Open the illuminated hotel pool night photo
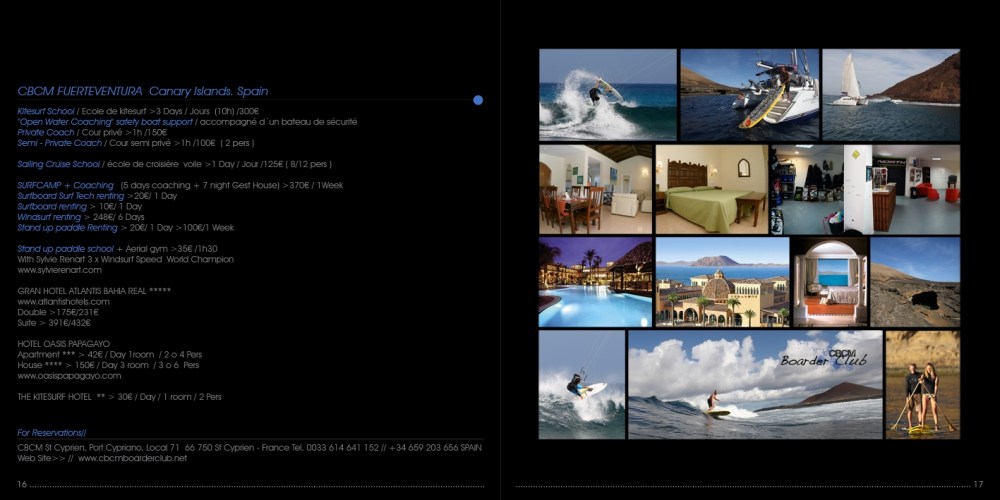This screenshot has width=1000, height=500. (x=594, y=281)
